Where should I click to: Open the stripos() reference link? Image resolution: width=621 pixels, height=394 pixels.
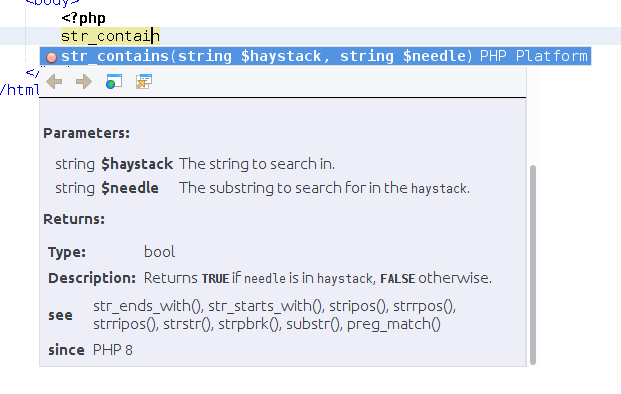coord(357,306)
